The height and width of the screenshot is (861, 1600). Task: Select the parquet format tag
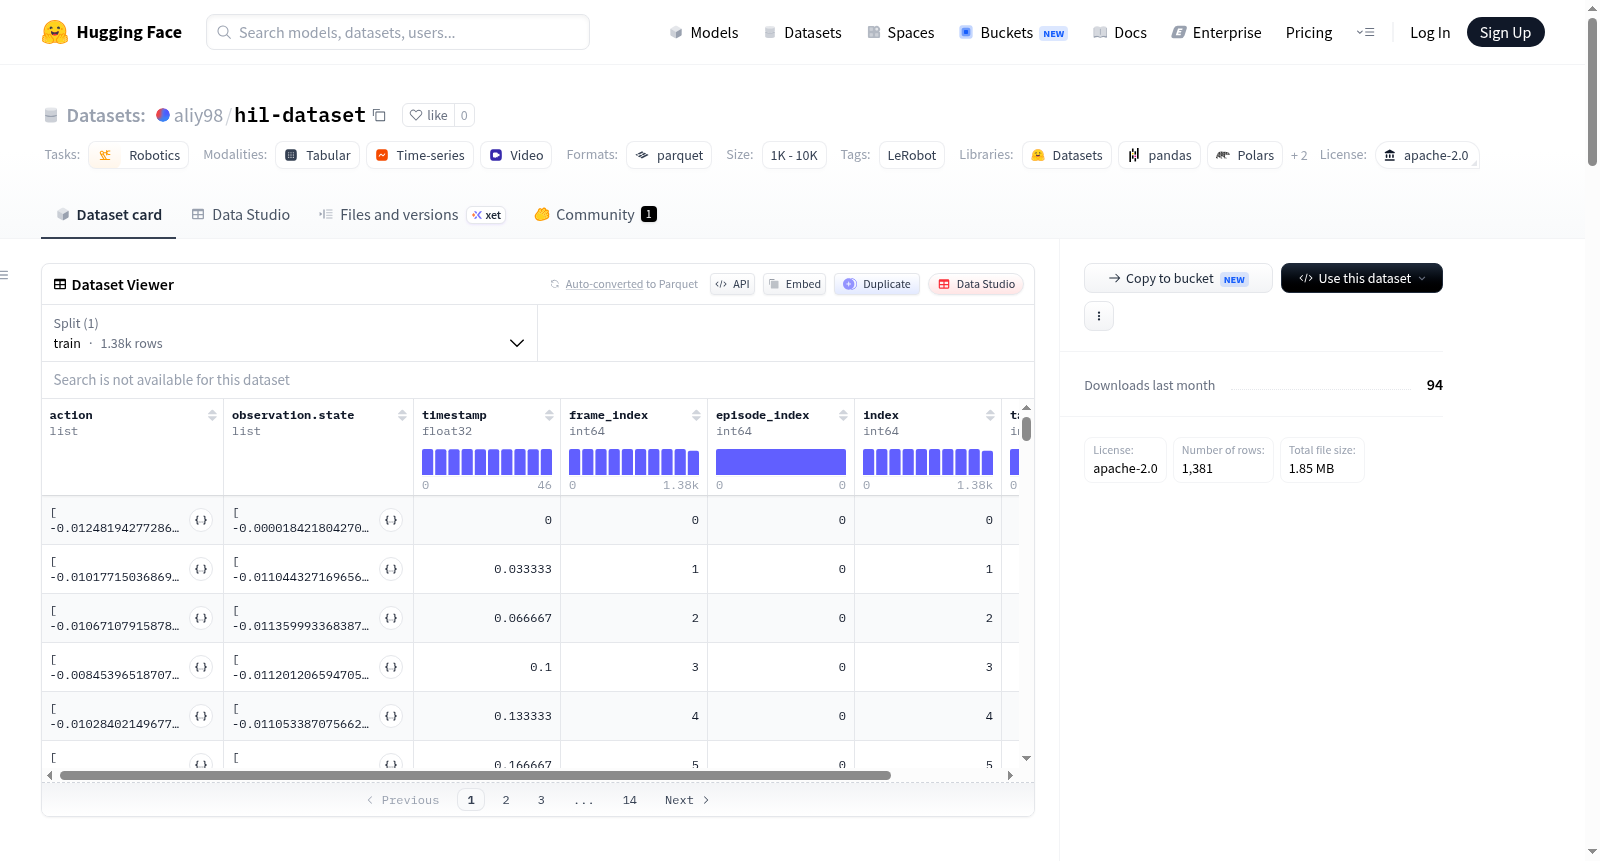tap(669, 155)
